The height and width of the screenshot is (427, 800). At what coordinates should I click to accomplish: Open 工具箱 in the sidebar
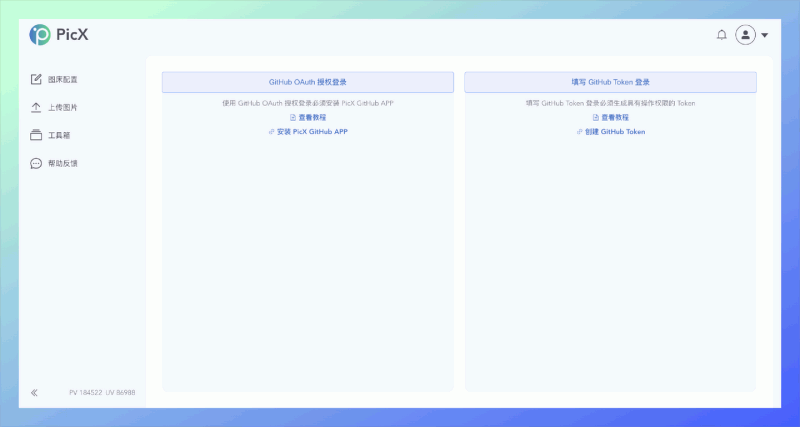tap(51, 136)
